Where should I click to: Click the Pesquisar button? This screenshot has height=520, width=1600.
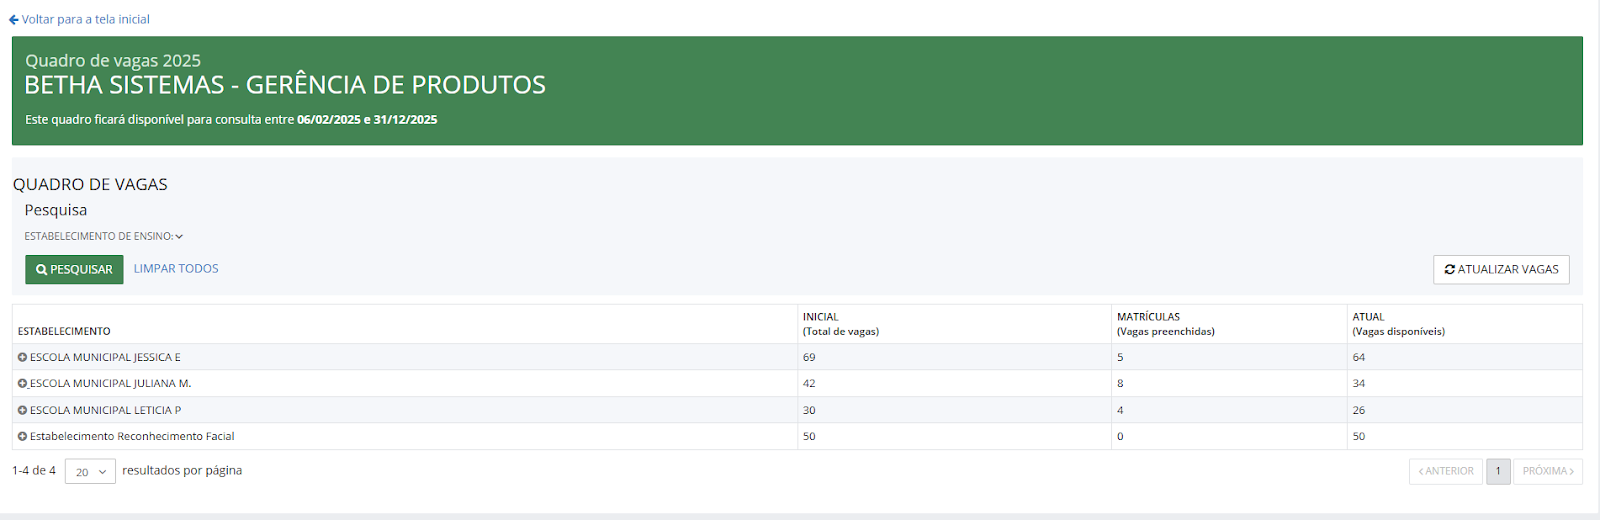[74, 270]
